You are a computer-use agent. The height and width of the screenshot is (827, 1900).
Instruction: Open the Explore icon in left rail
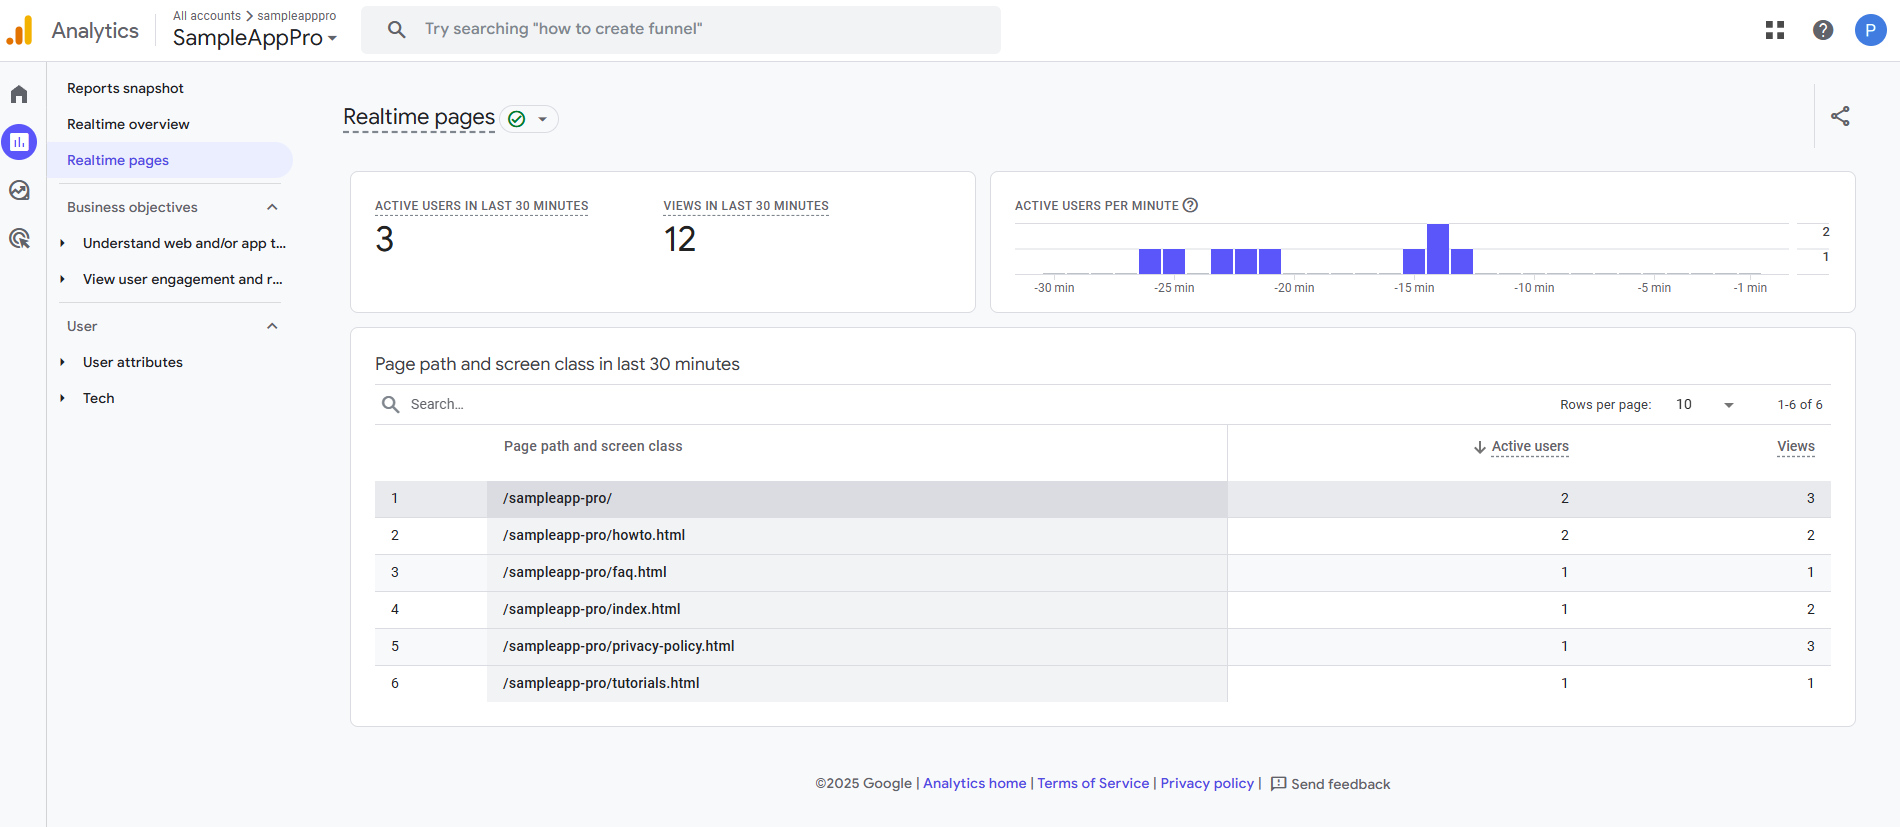[x=19, y=190]
